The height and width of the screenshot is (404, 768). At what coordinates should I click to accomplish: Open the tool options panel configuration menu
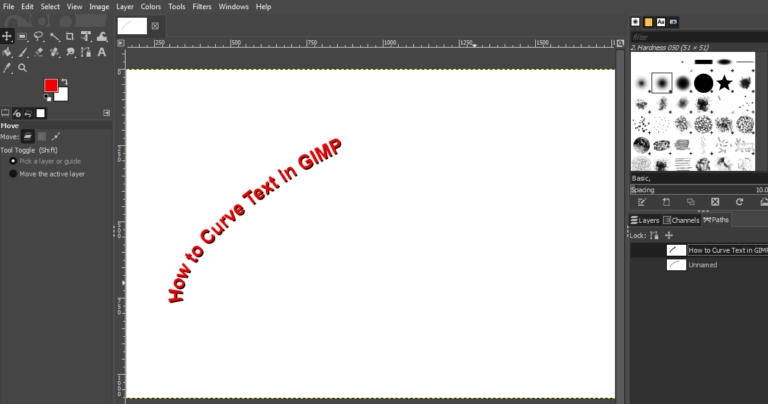(x=107, y=113)
